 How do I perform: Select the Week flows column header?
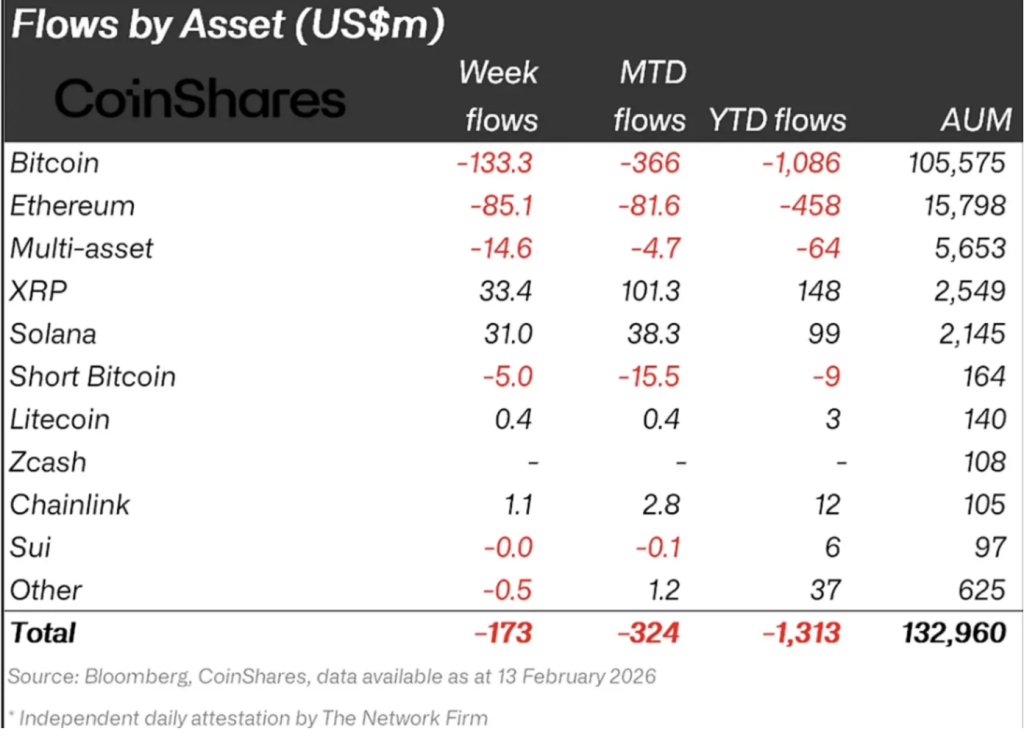click(500, 96)
